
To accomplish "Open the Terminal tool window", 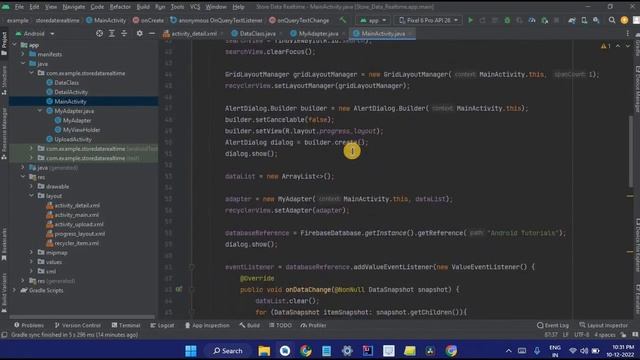I will click(126, 325).
